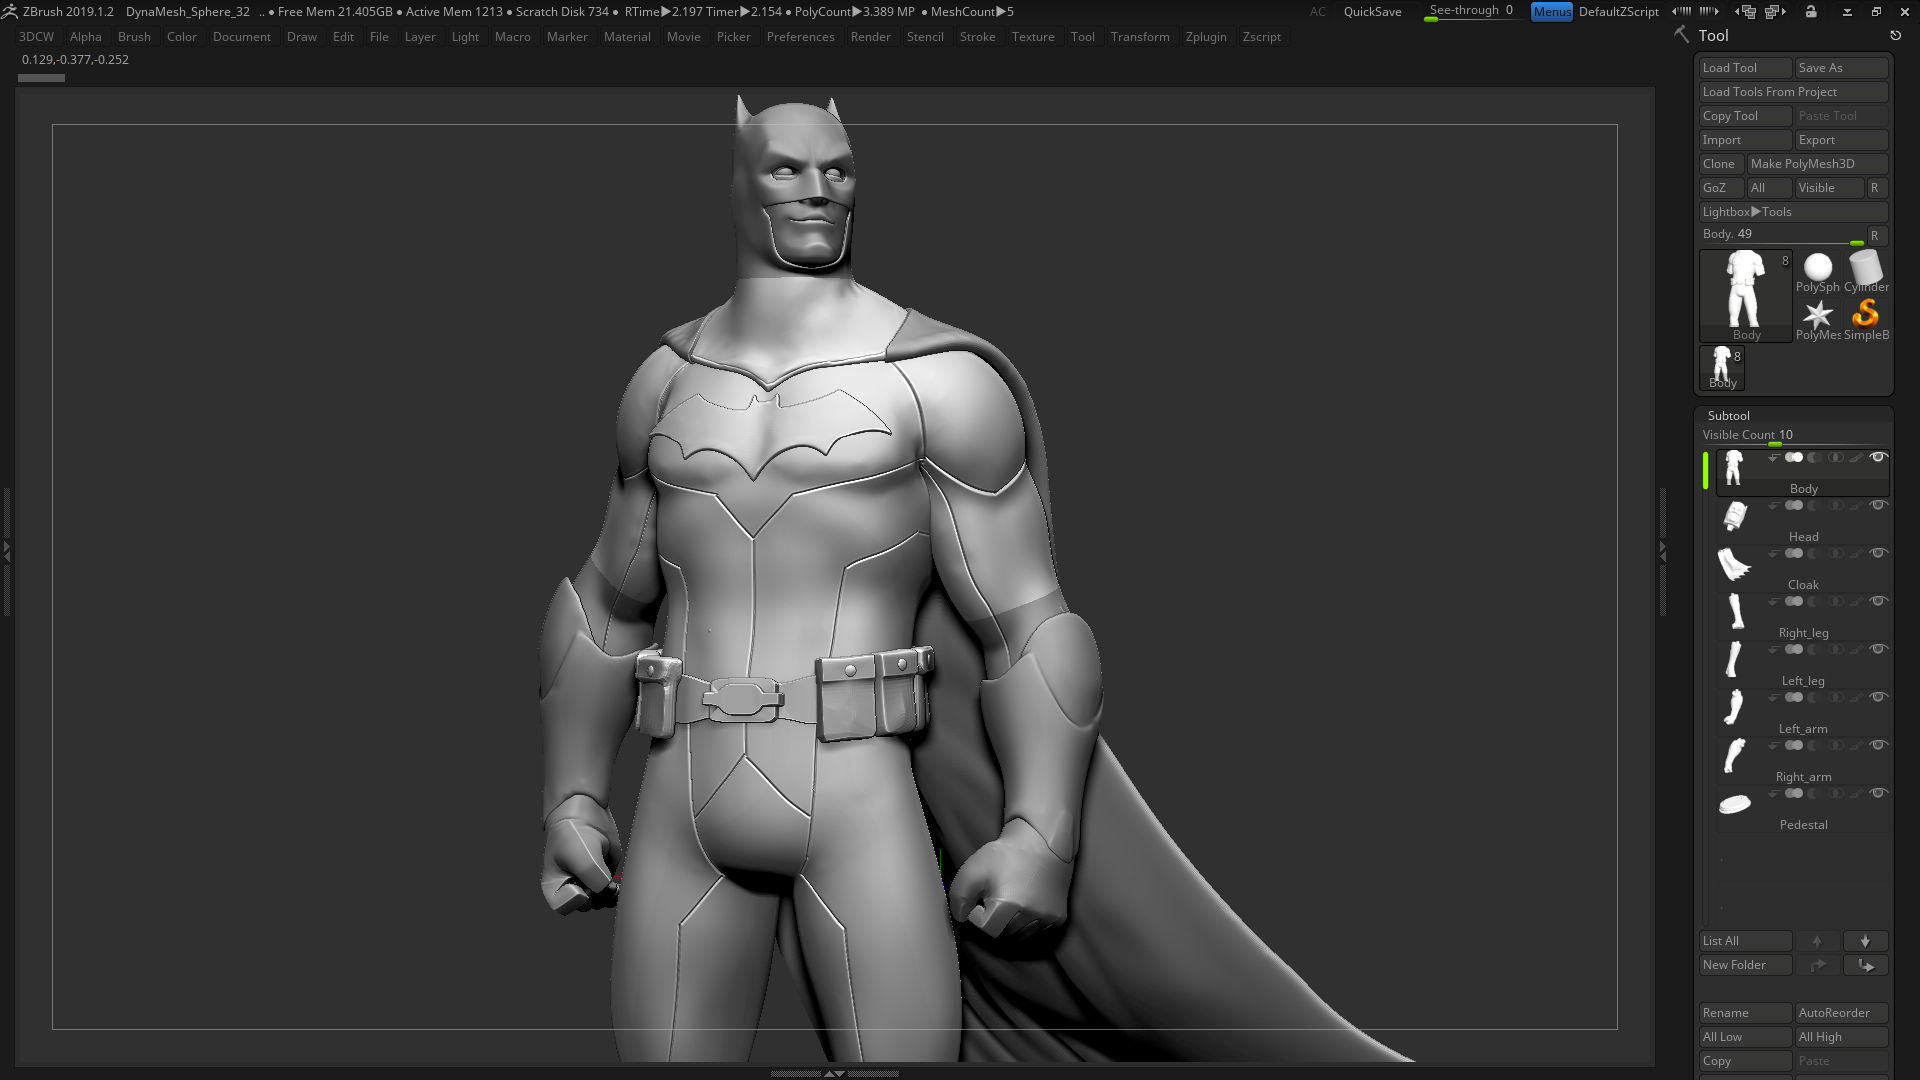Click Body subtool folder arrow icon
This screenshot has width=1920, height=1080.
tap(1773, 457)
